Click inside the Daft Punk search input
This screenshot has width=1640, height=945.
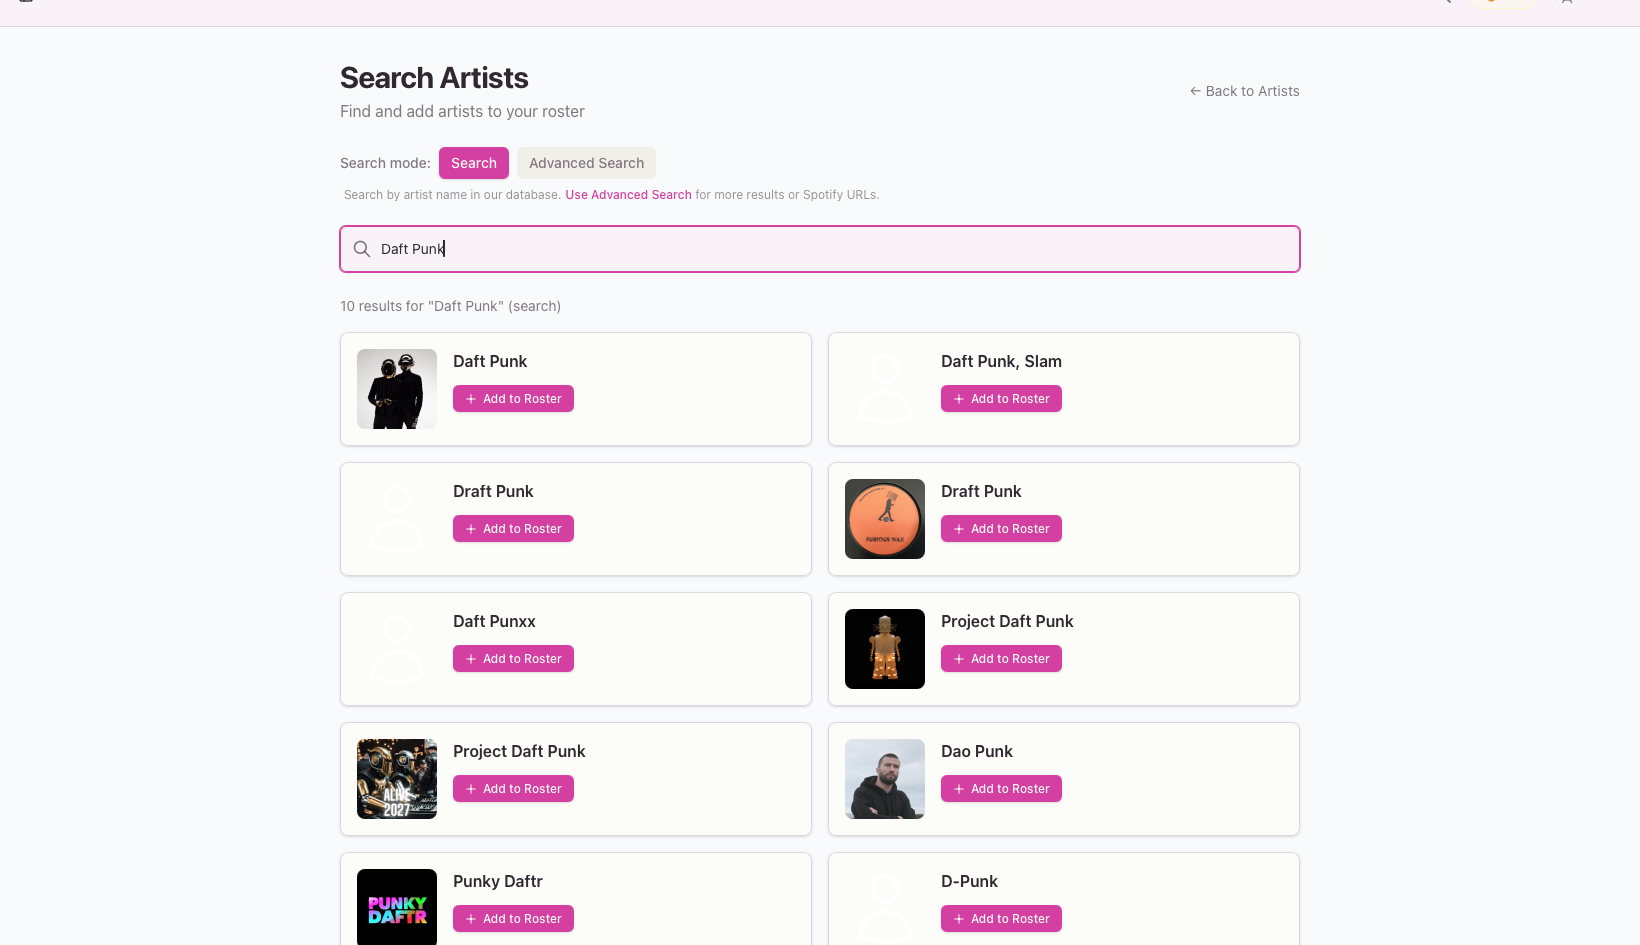coord(820,248)
